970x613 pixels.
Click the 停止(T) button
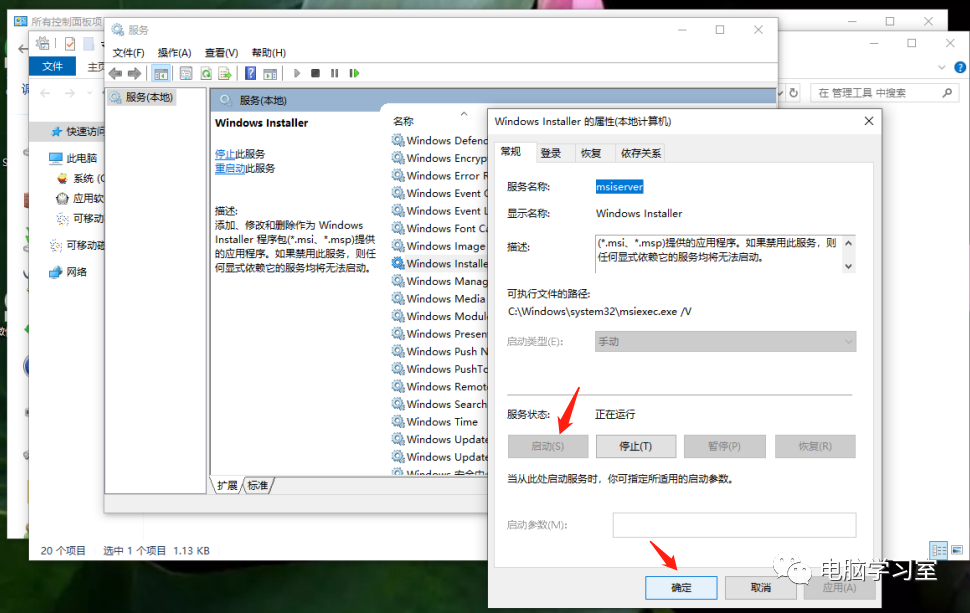(x=636, y=446)
